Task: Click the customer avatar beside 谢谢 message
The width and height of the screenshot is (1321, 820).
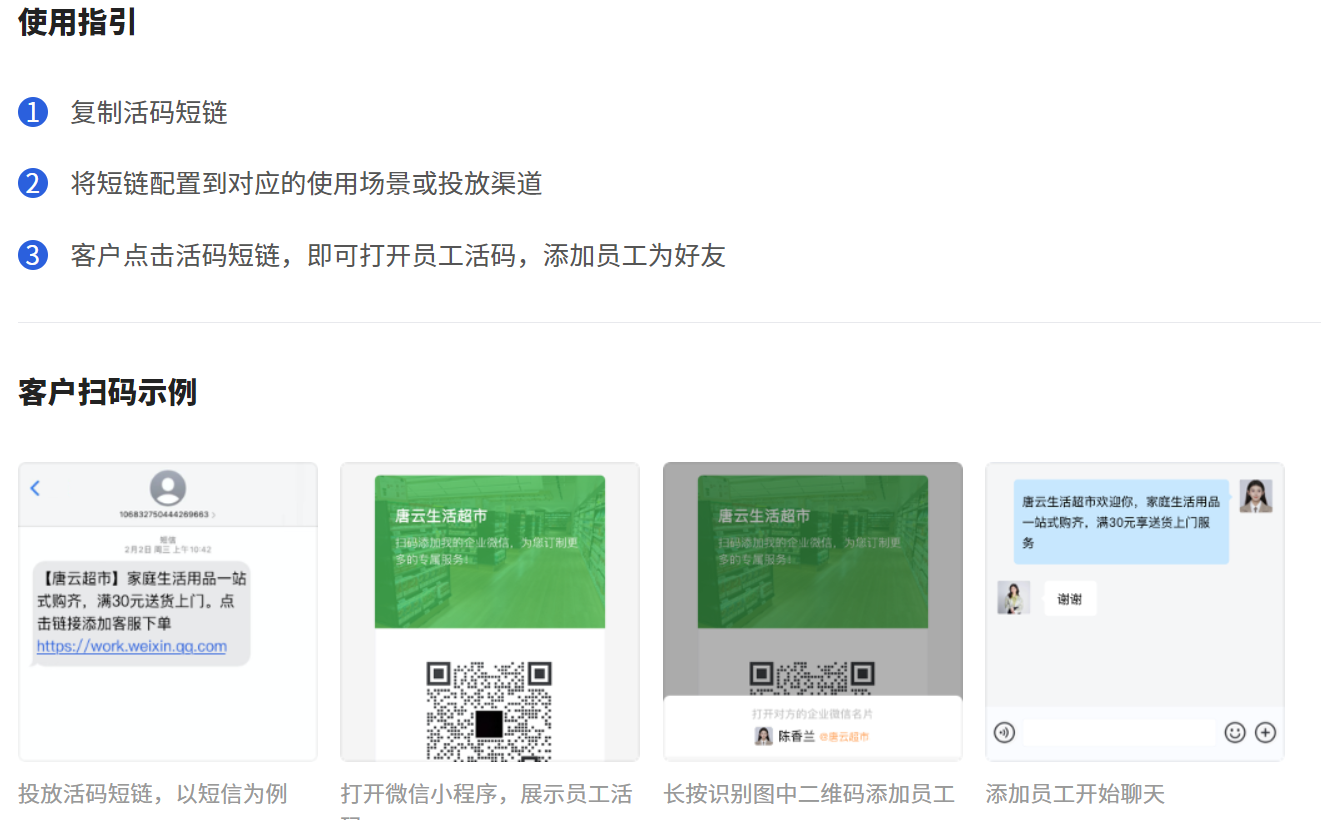Action: pos(1014,598)
